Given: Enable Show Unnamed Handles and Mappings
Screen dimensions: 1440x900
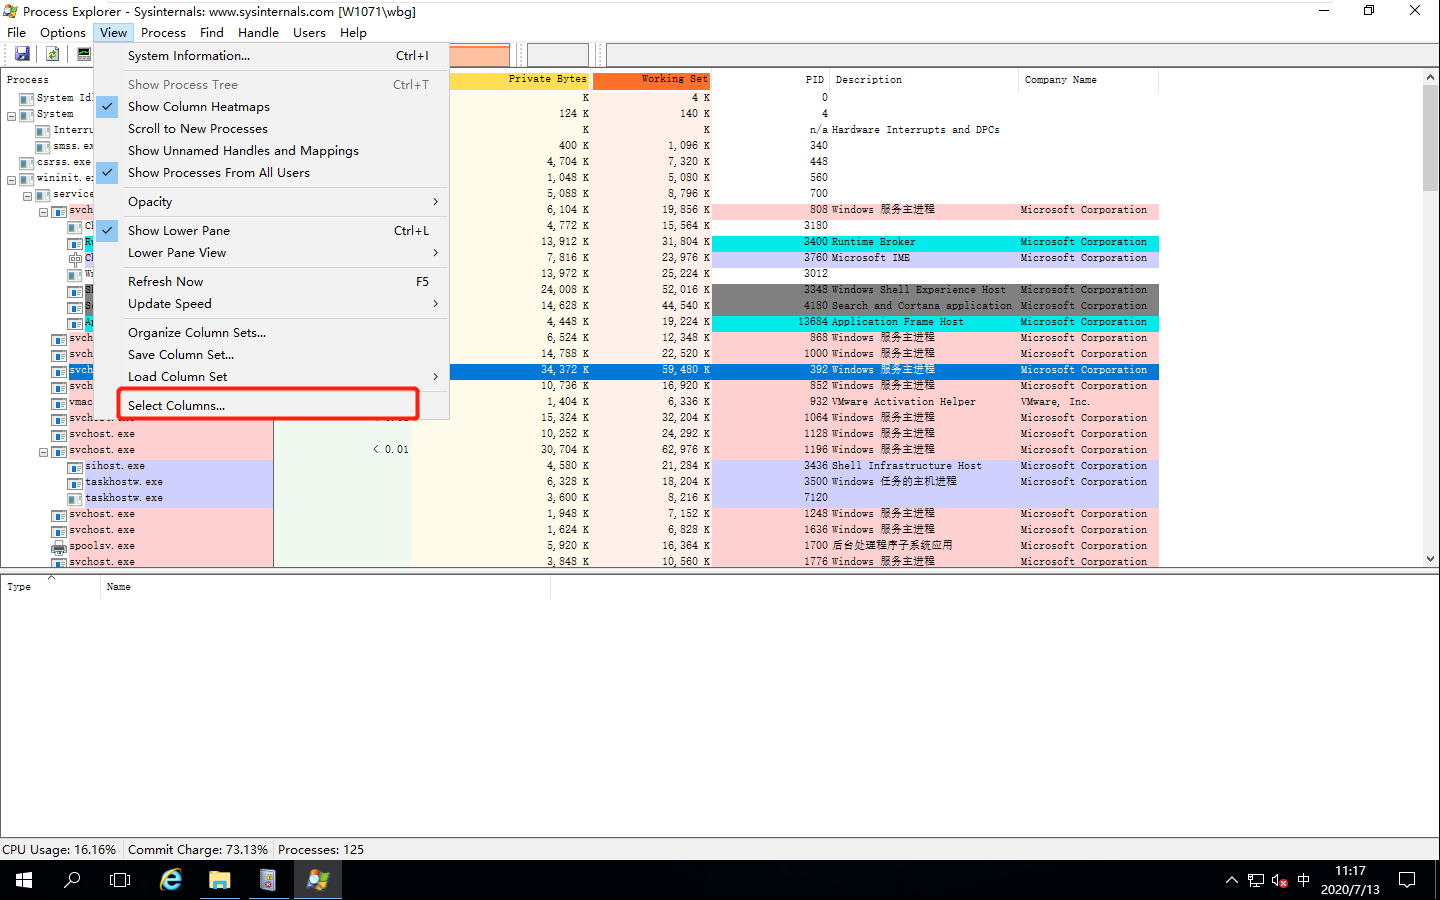Looking at the screenshot, I should tap(271, 151).
